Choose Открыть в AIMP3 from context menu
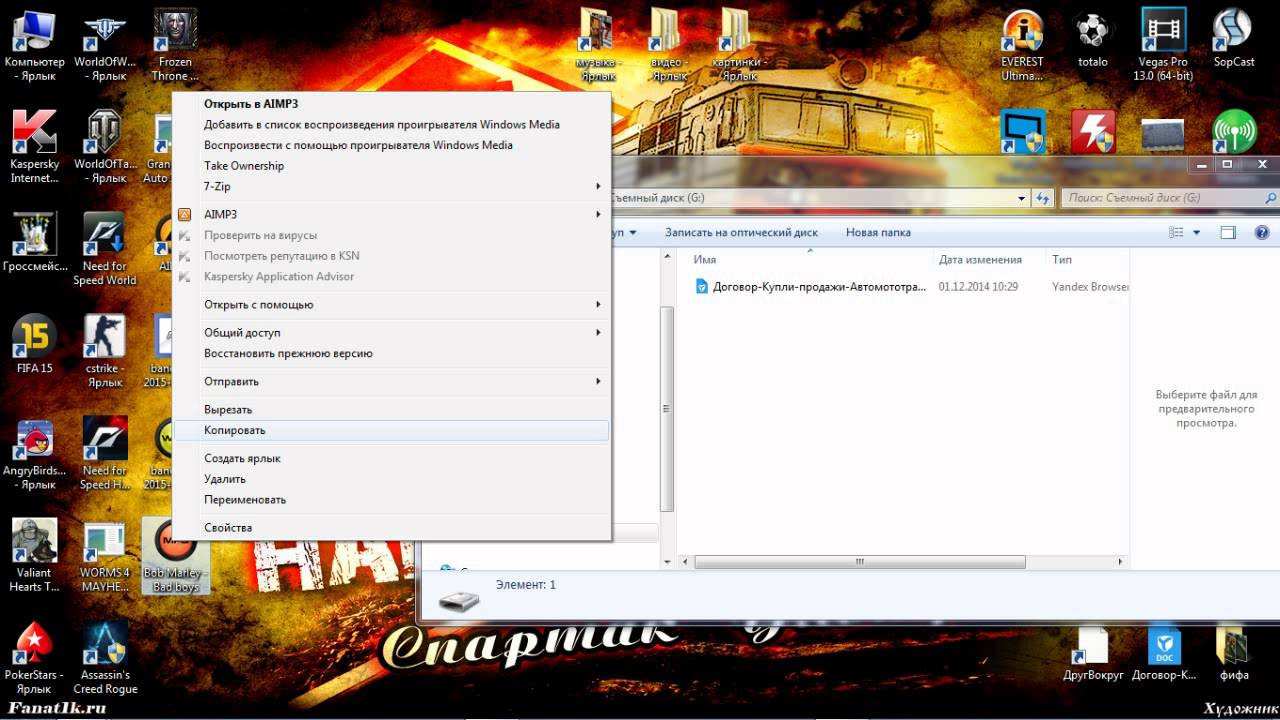The height and width of the screenshot is (720, 1280). (391, 103)
